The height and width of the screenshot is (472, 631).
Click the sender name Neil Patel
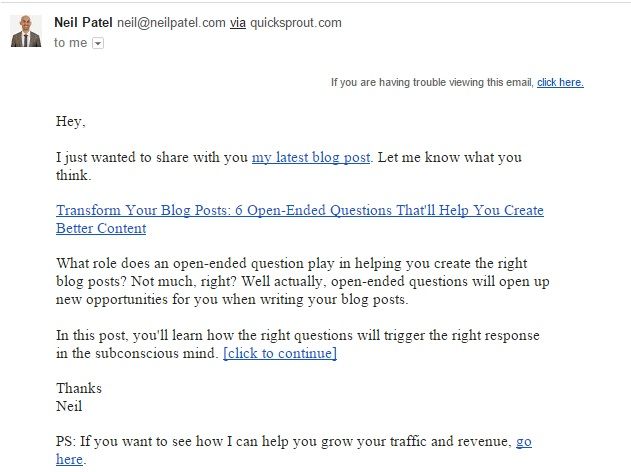pos(83,20)
